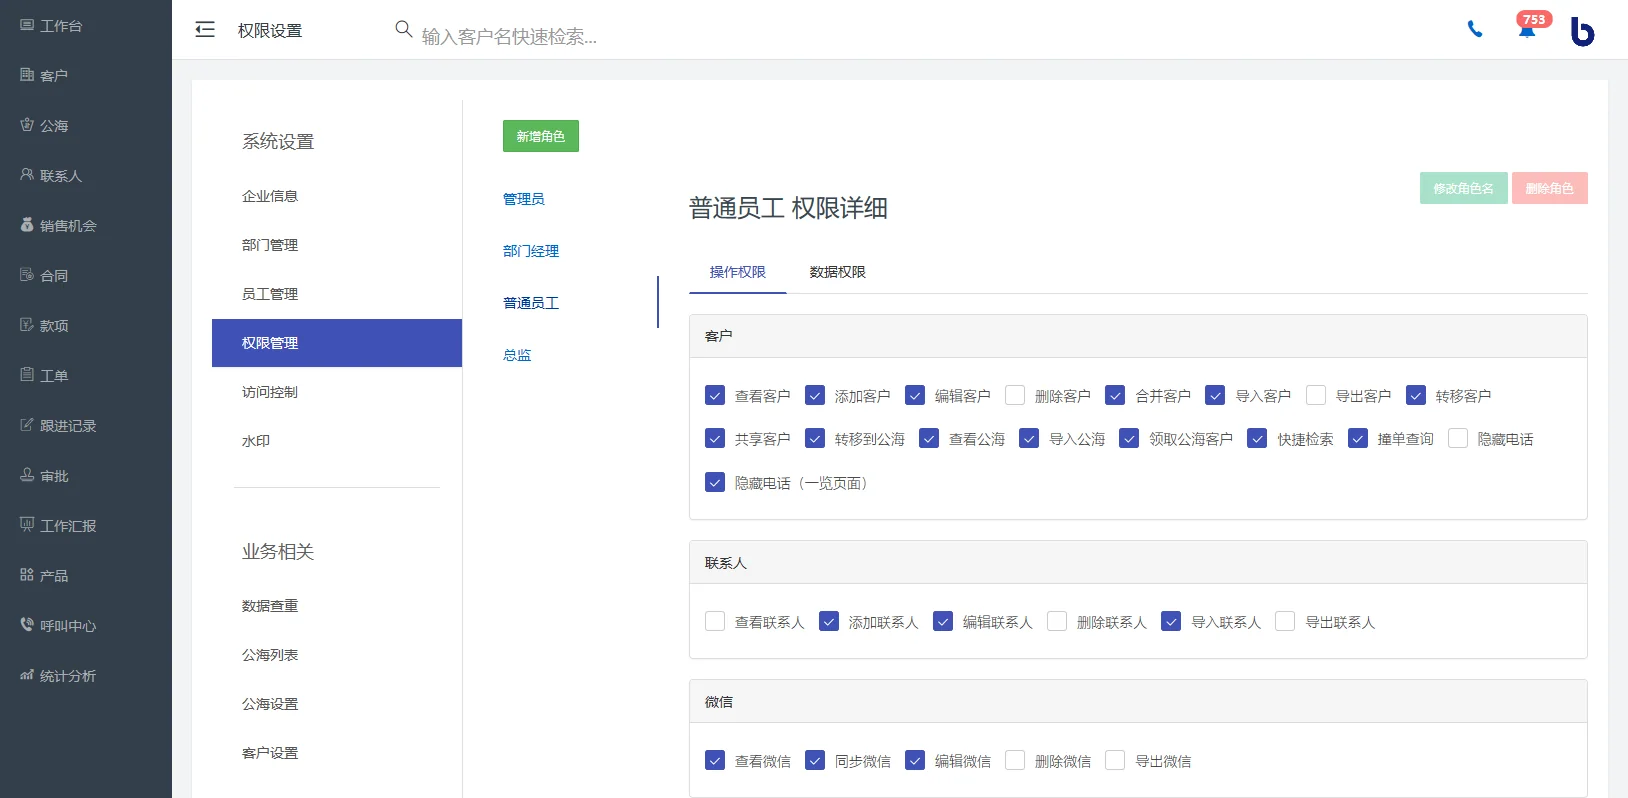
Task: Check the 隐藏电话 permission without 一览页面
Action: (1458, 438)
